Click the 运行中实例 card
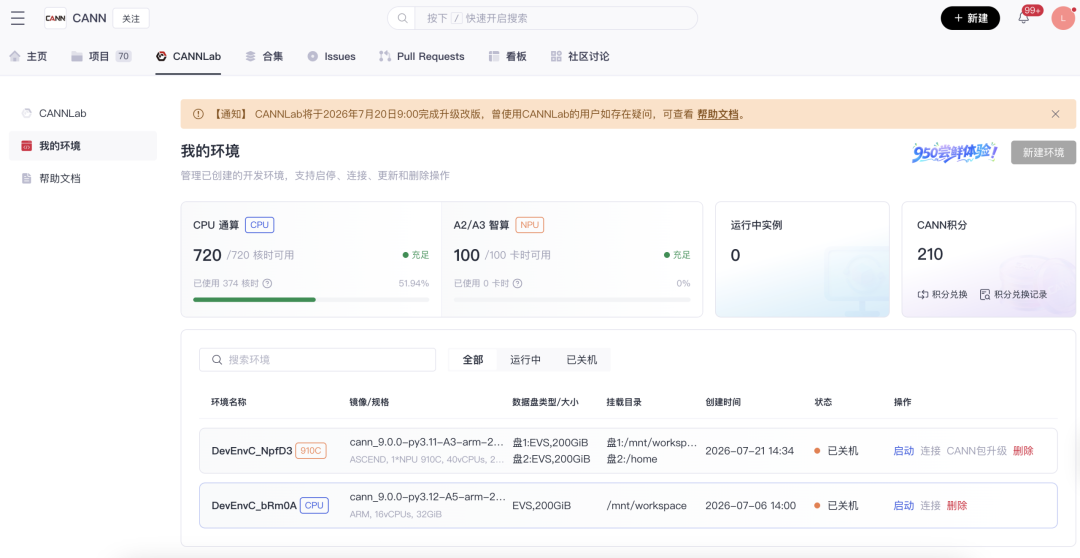 [x=802, y=259]
